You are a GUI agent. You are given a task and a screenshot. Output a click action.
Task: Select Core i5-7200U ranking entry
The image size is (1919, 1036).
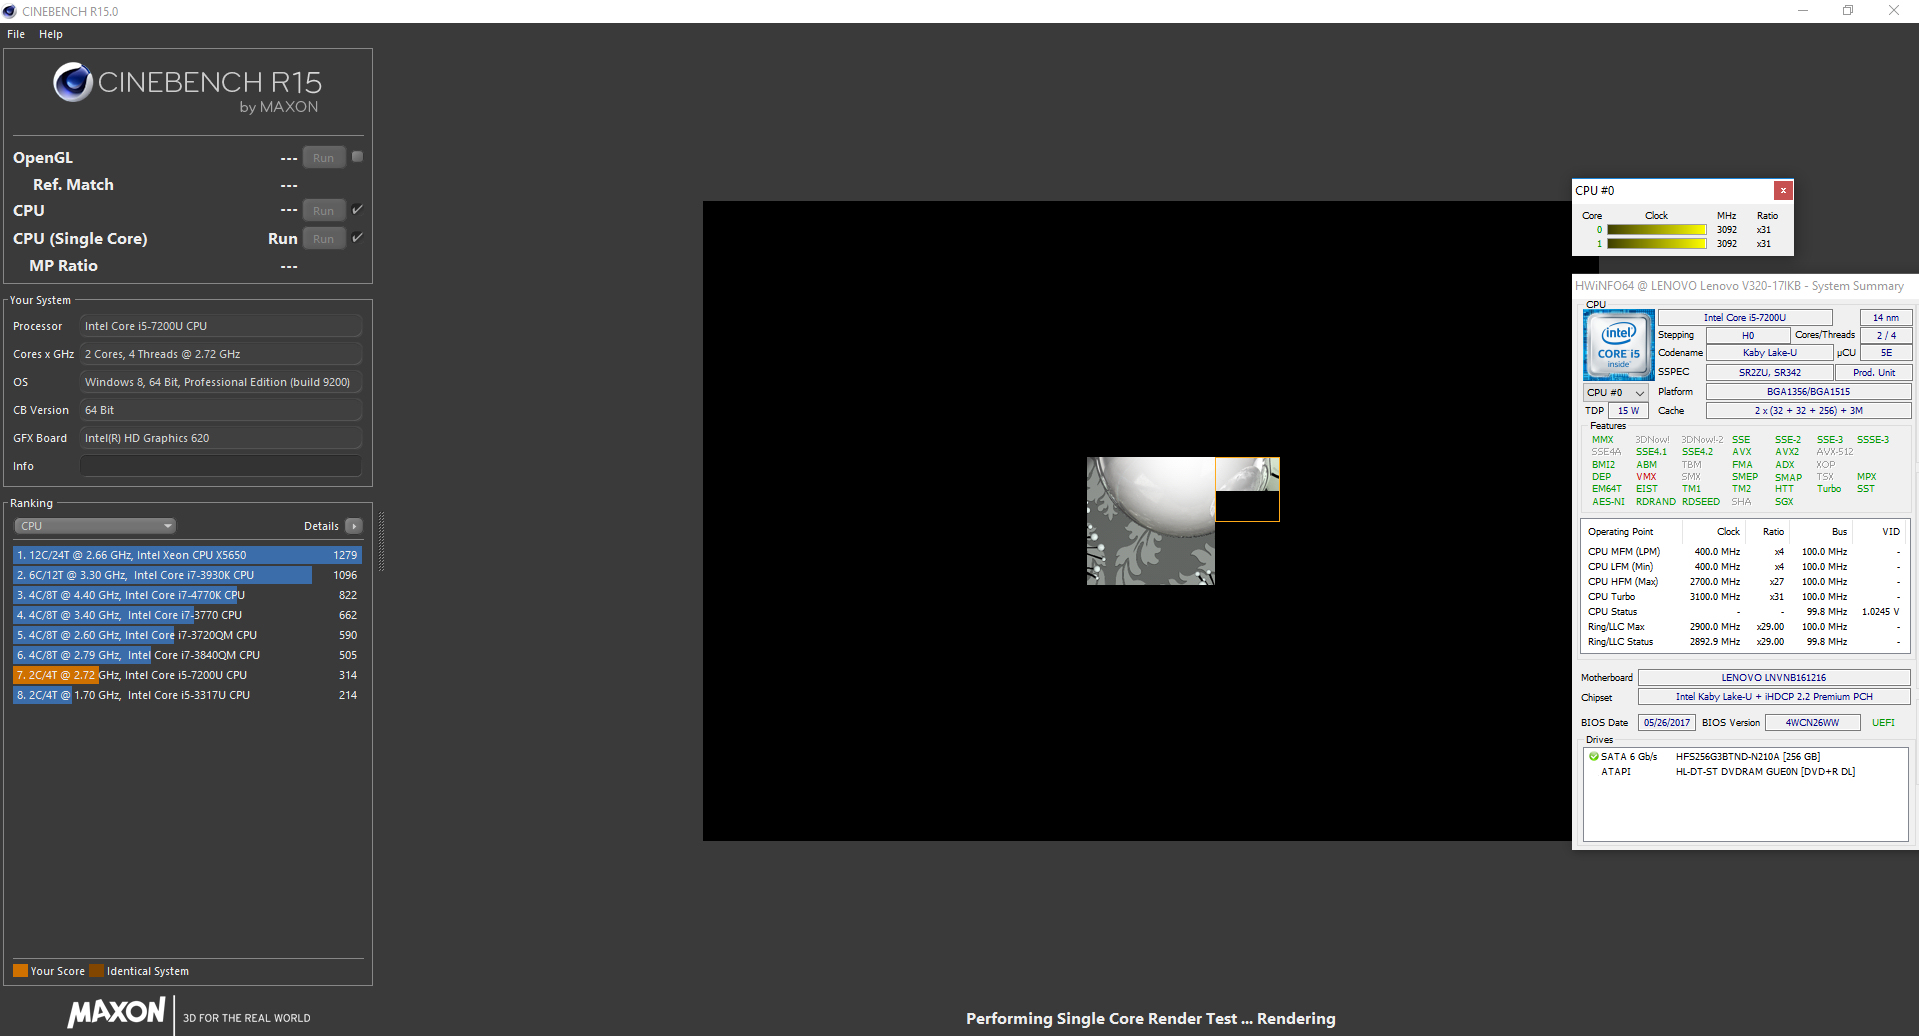187,675
